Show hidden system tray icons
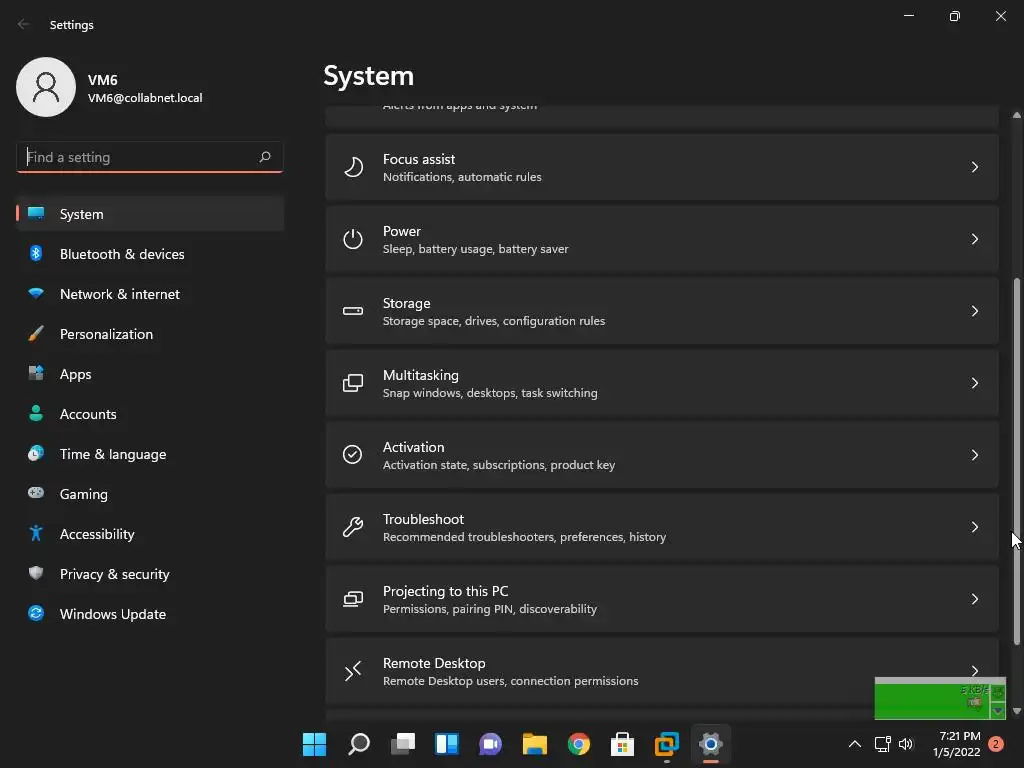Viewport: 1024px width, 768px height. (x=854, y=744)
